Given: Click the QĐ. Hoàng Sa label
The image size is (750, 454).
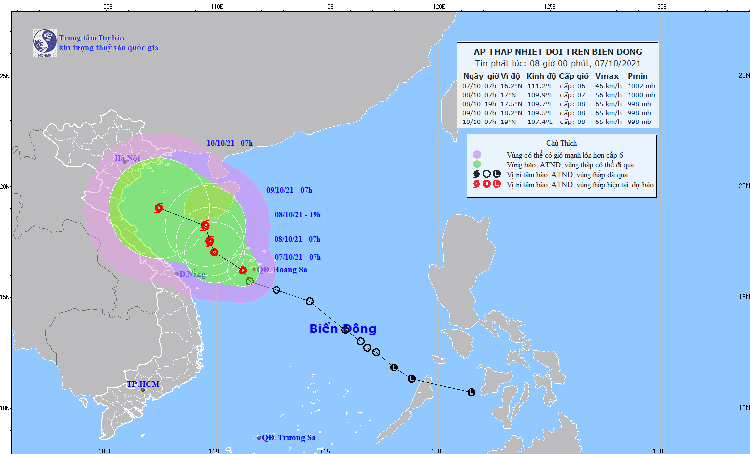Looking at the screenshot, I should click(282, 270).
